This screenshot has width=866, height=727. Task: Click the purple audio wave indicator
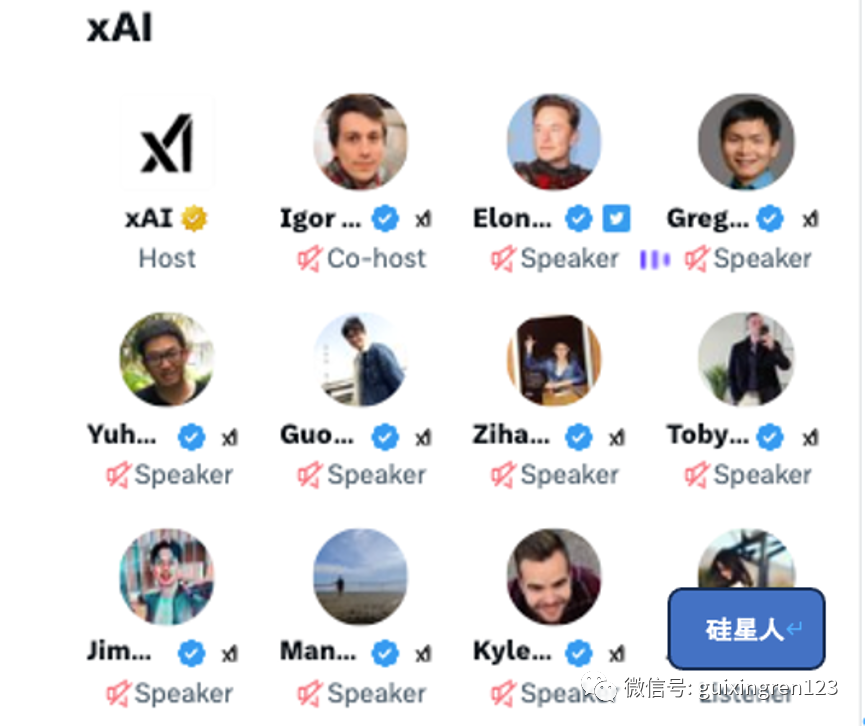[654, 259]
